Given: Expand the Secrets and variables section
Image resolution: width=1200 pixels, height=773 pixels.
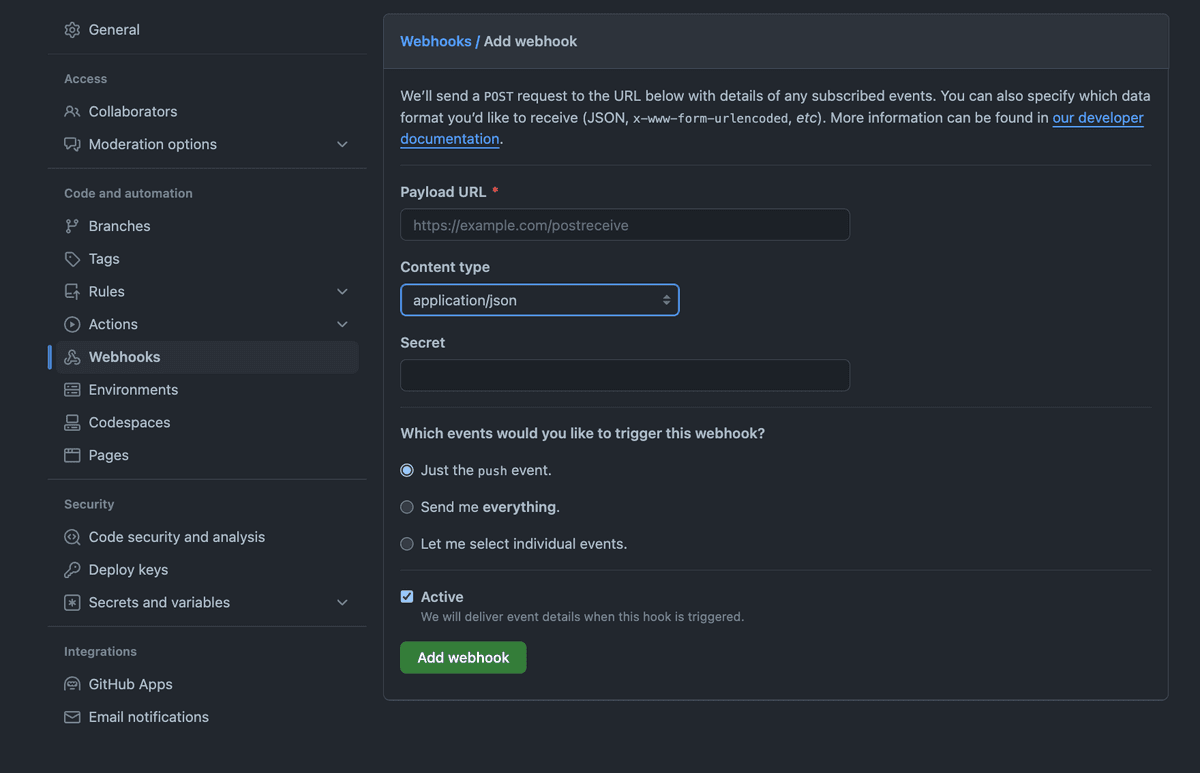Looking at the screenshot, I should click(342, 602).
